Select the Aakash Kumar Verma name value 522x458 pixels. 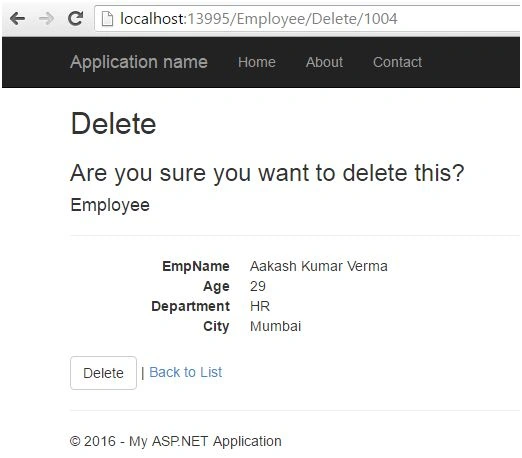click(319, 266)
